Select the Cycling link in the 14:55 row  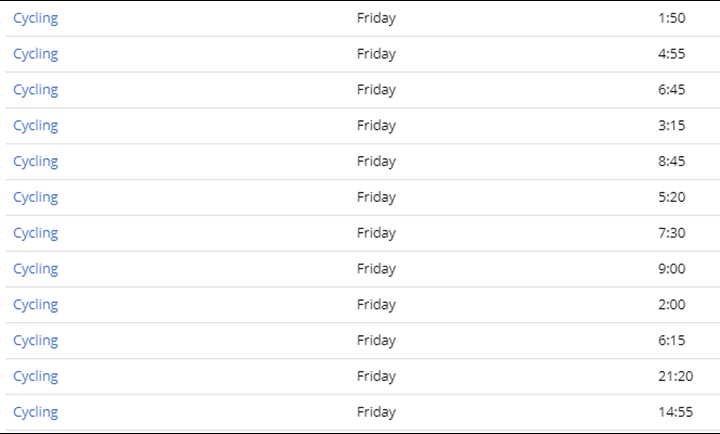(x=35, y=412)
